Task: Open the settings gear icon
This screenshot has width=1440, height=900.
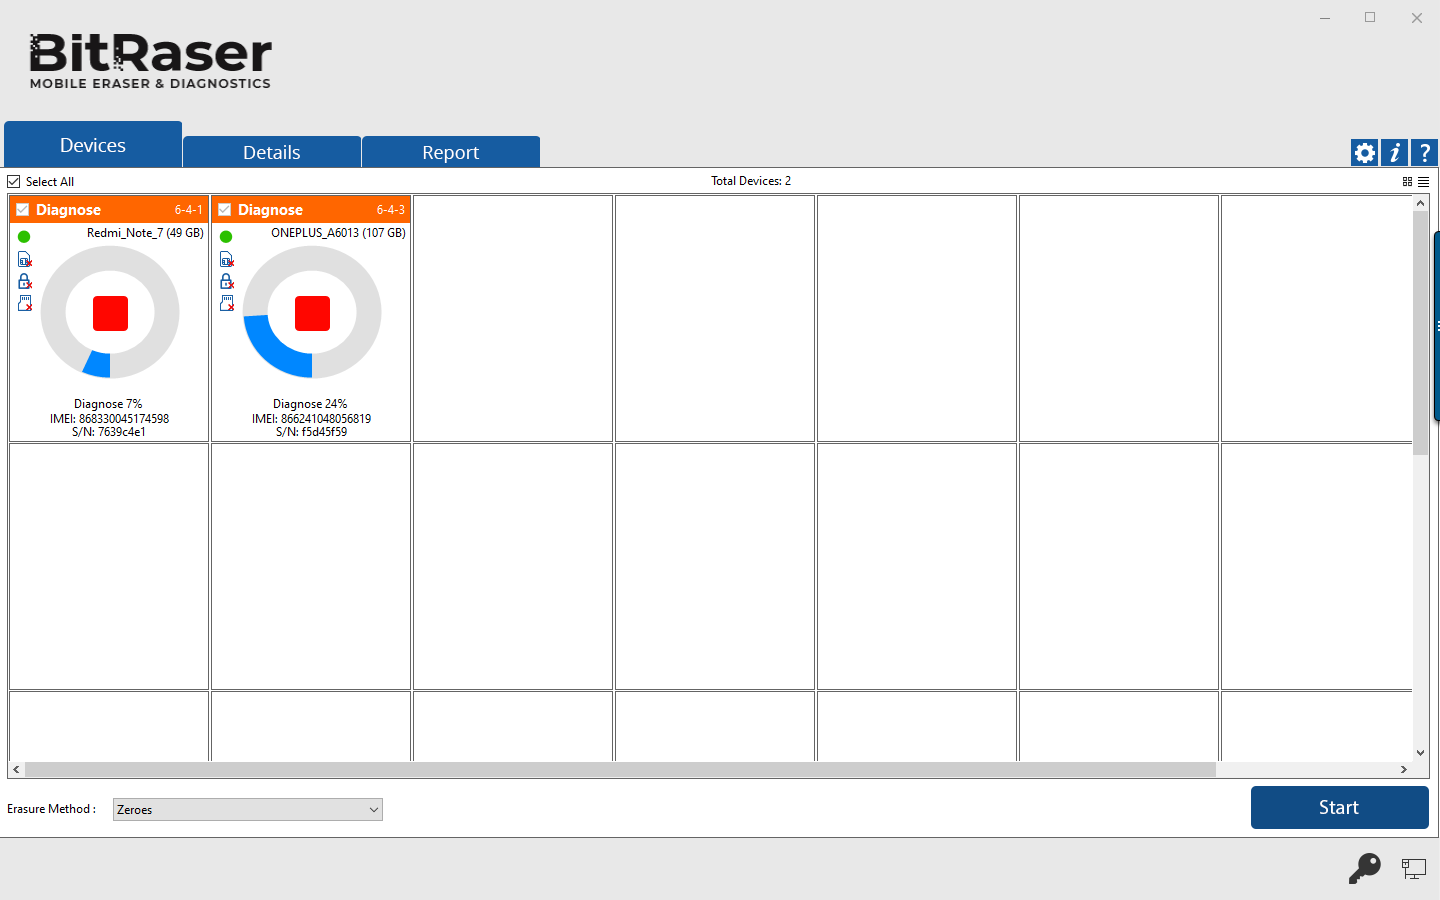Action: (x=1364, y=153)
